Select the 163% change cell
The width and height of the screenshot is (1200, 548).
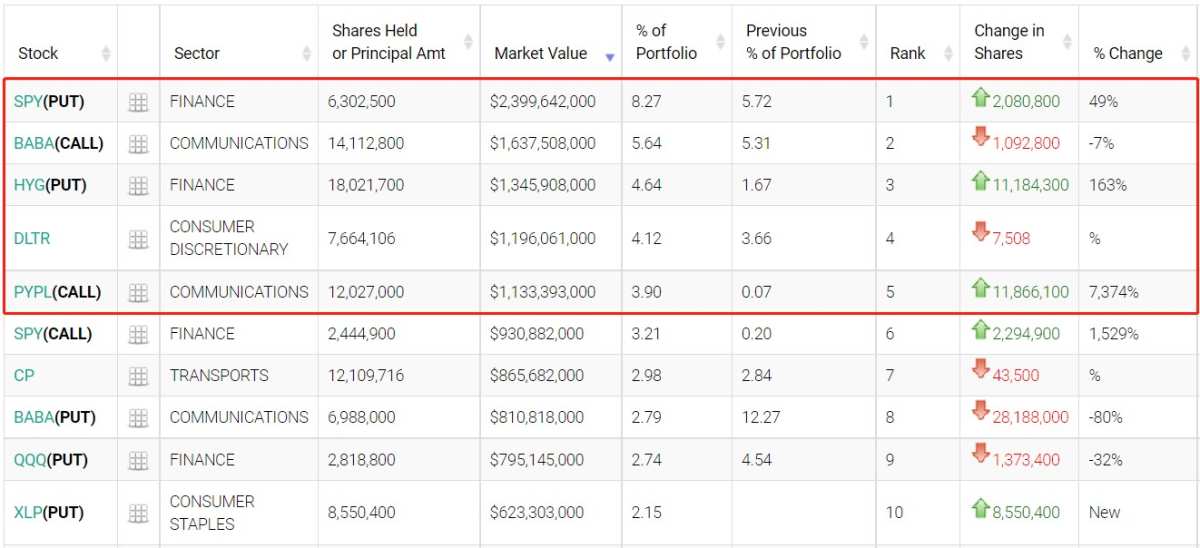[1108, 186]
